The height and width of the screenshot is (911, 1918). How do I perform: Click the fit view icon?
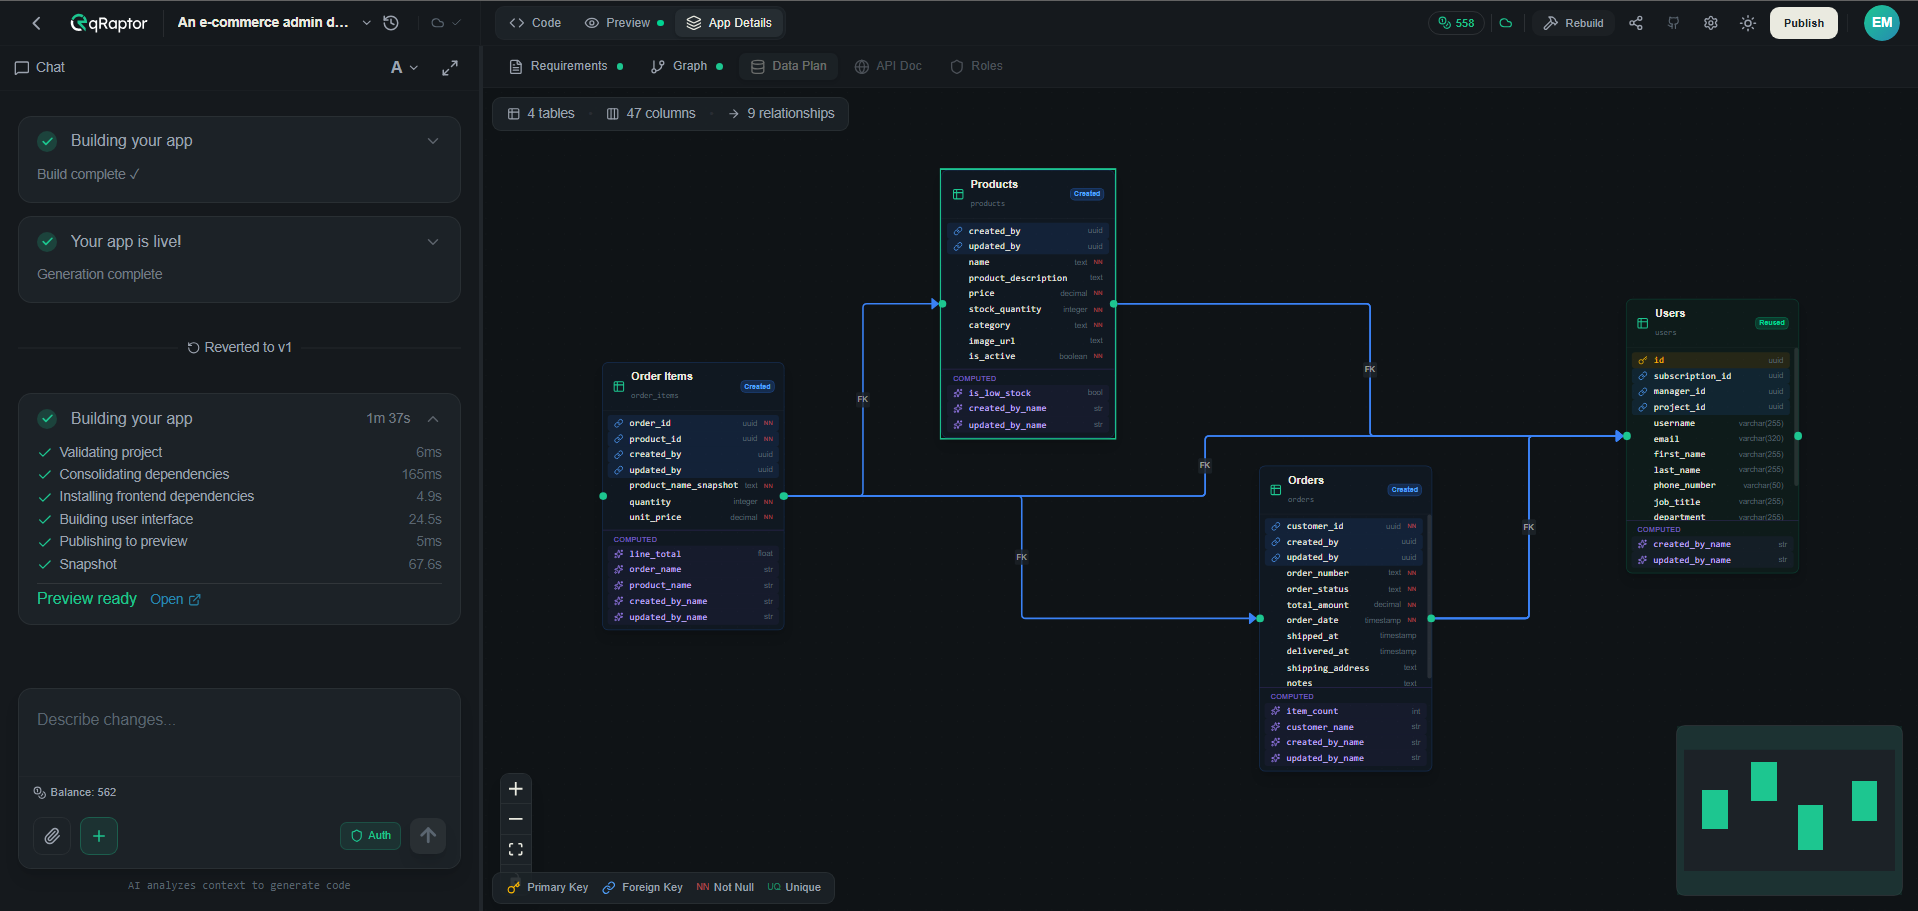516,849
